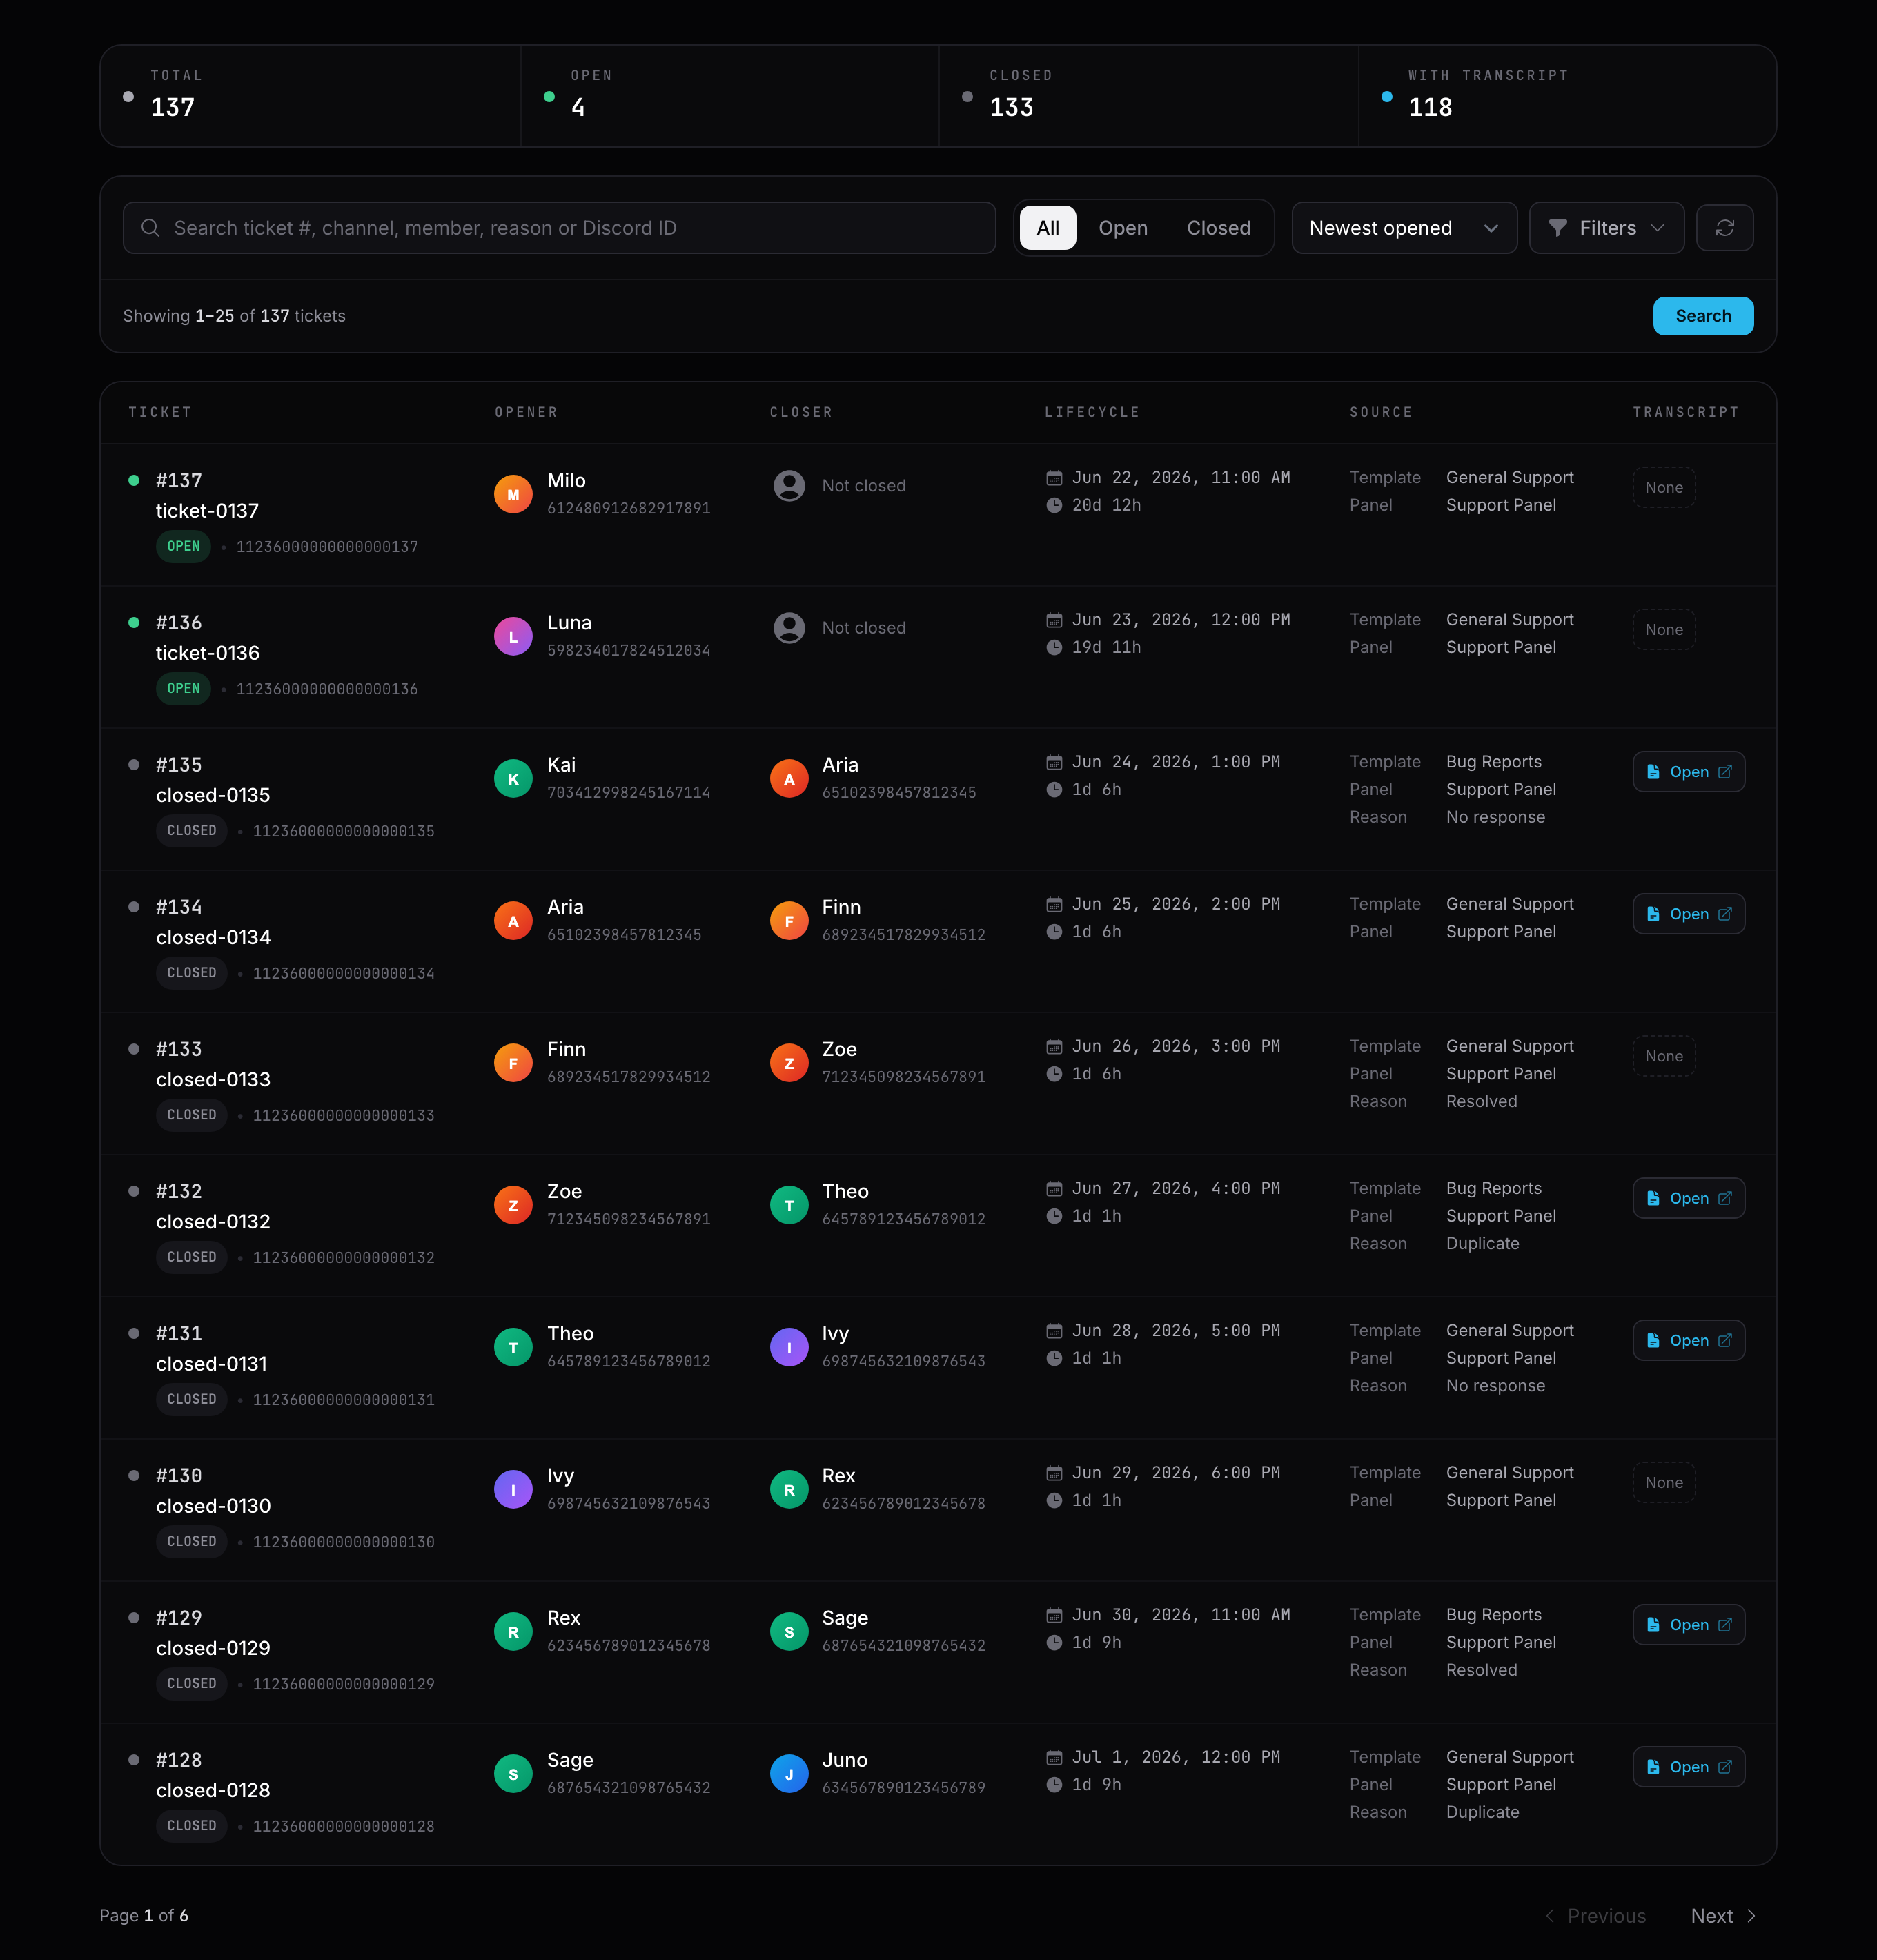Click Kai's opener avatar in #135
This screenshot has height=1960, width=1877.
(x=513, y=778)
